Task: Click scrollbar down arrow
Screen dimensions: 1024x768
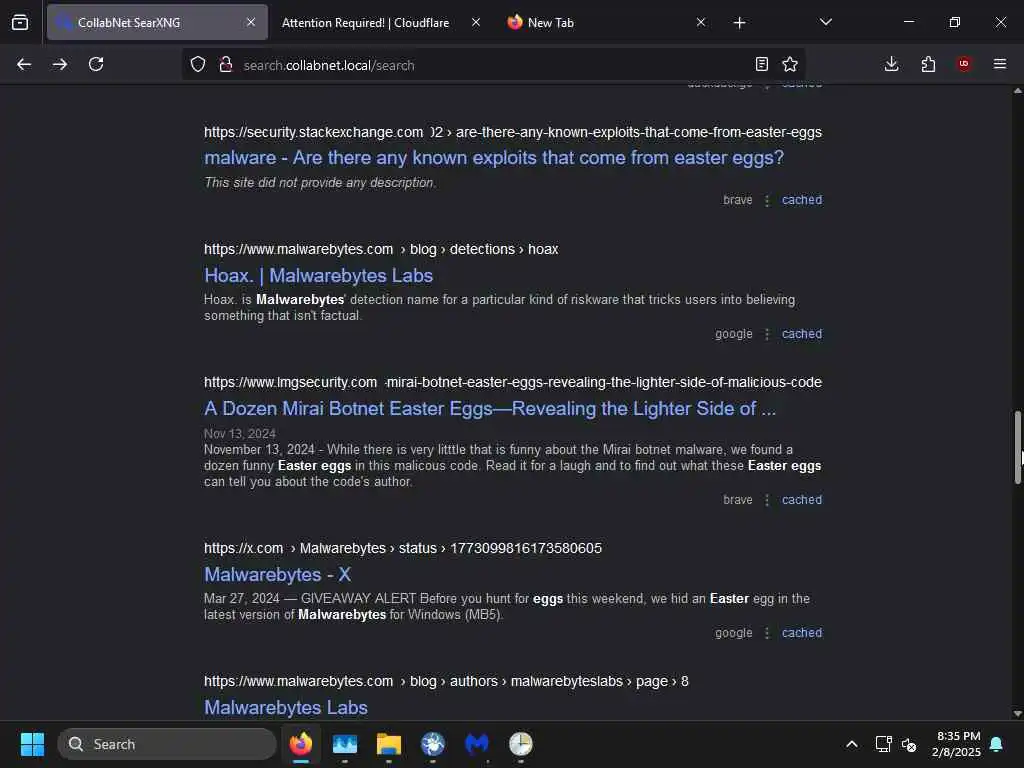Action: click(x=1017, y=713)
